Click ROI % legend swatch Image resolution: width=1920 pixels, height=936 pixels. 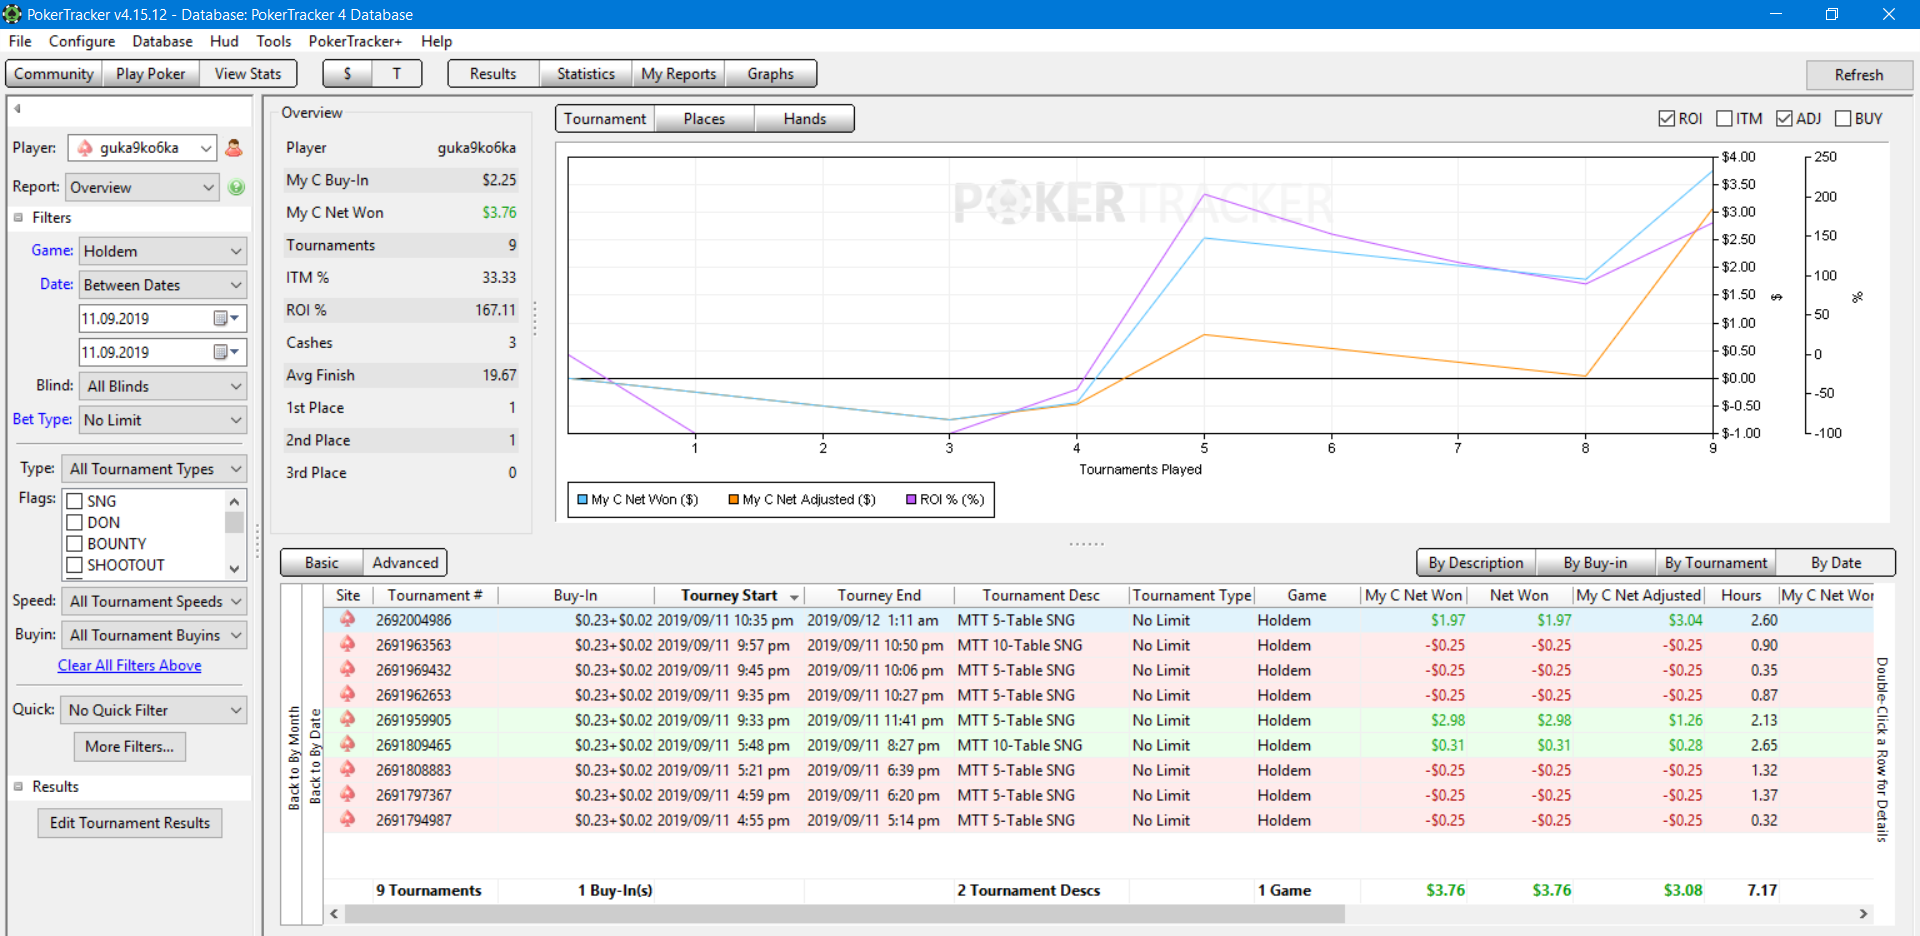click(911, 500)
